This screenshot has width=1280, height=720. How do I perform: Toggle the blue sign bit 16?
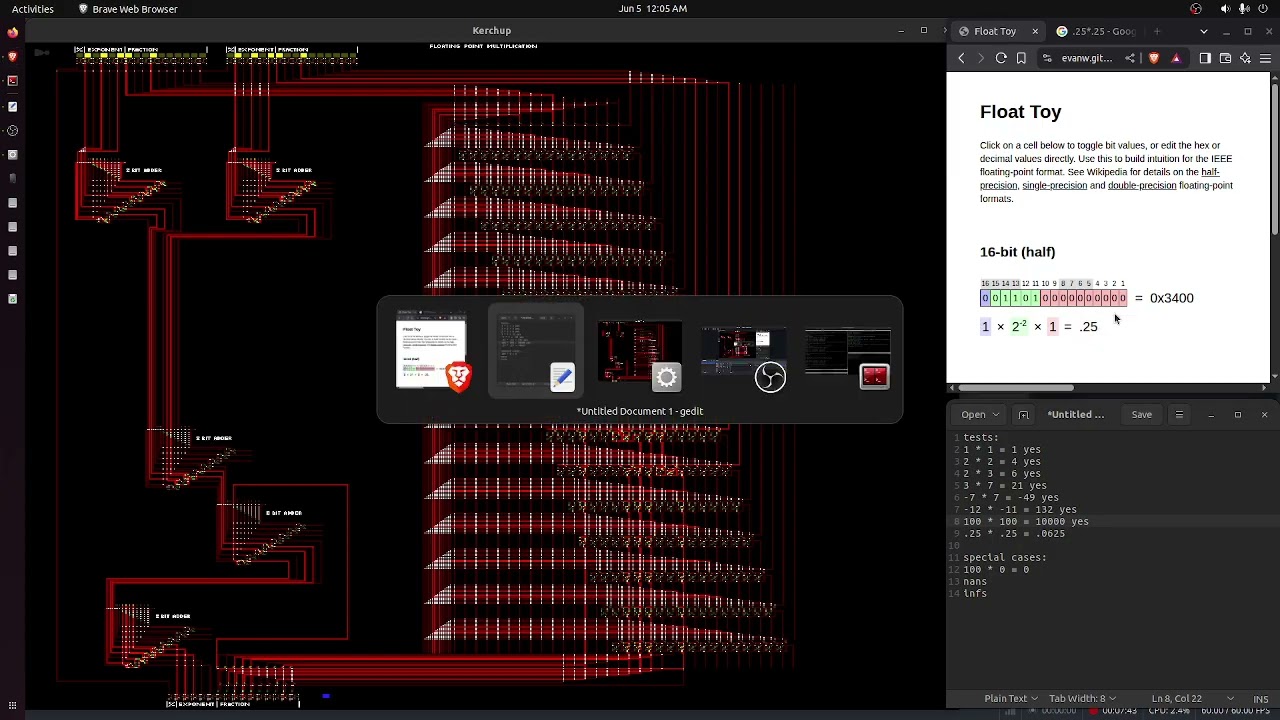coord(985,298)
